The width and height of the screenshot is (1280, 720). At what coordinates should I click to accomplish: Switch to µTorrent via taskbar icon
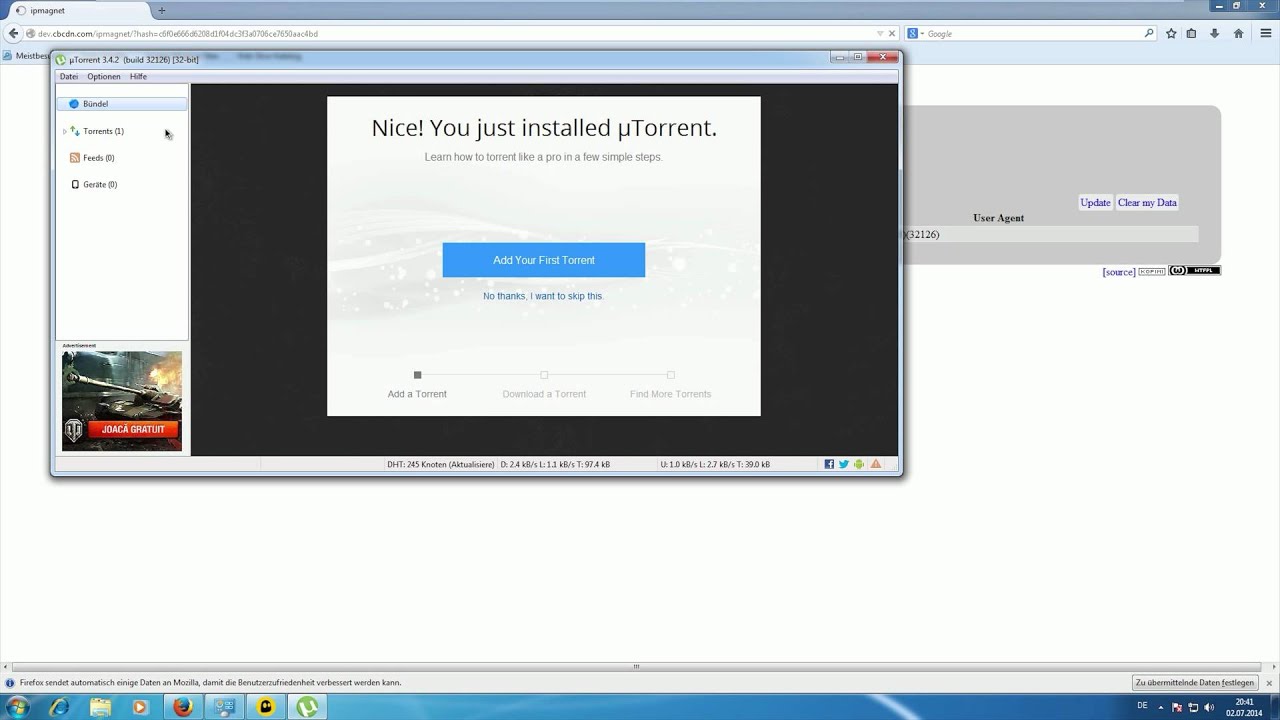[308, 707]
